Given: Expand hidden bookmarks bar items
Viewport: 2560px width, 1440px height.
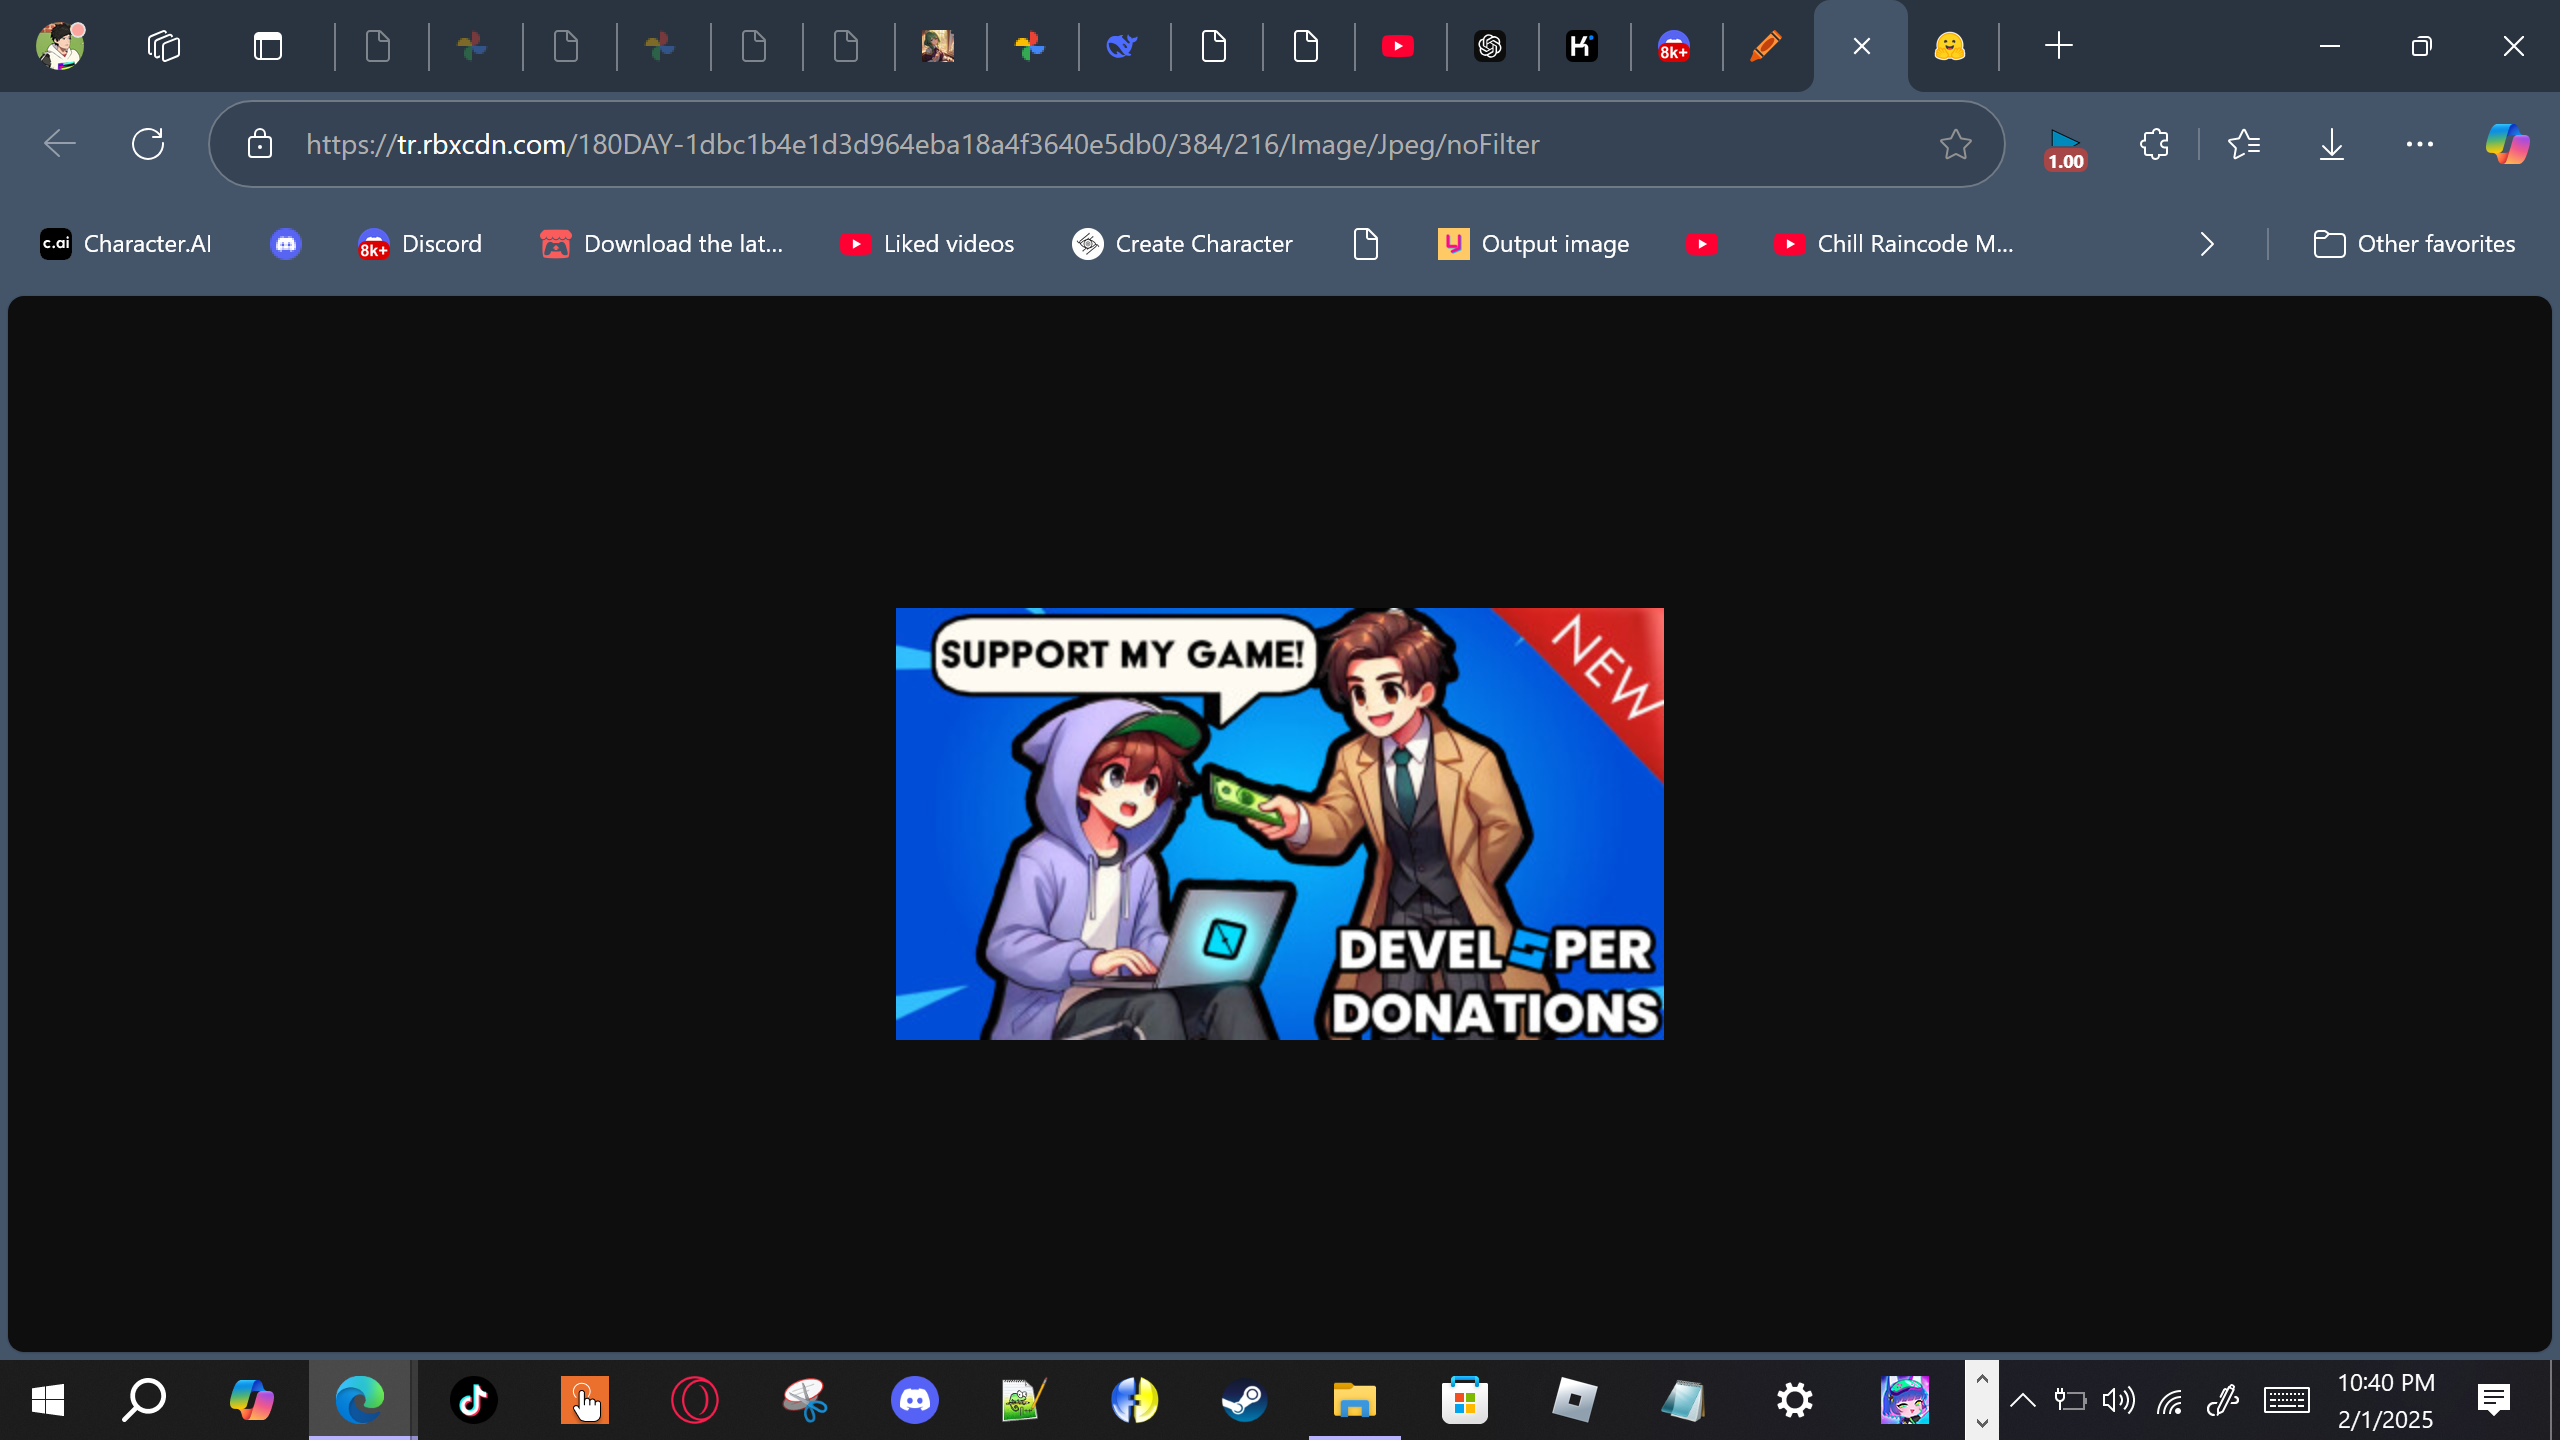Looking at the screenshot, I should pyautogui.click(x=2207, y=244).
